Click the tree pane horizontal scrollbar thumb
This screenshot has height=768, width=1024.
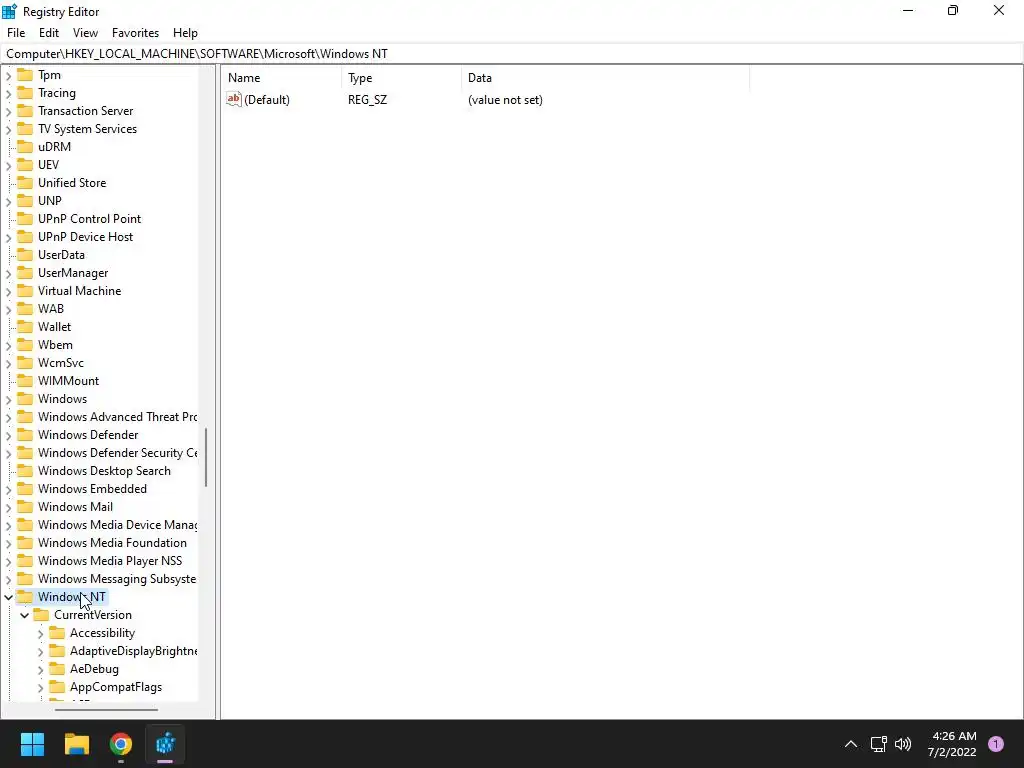(106, 709)
